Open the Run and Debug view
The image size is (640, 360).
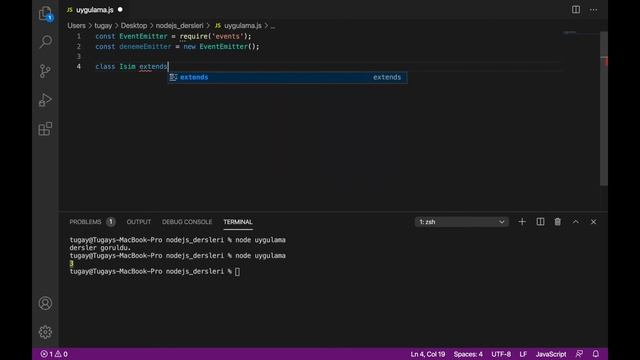point(45,100)
